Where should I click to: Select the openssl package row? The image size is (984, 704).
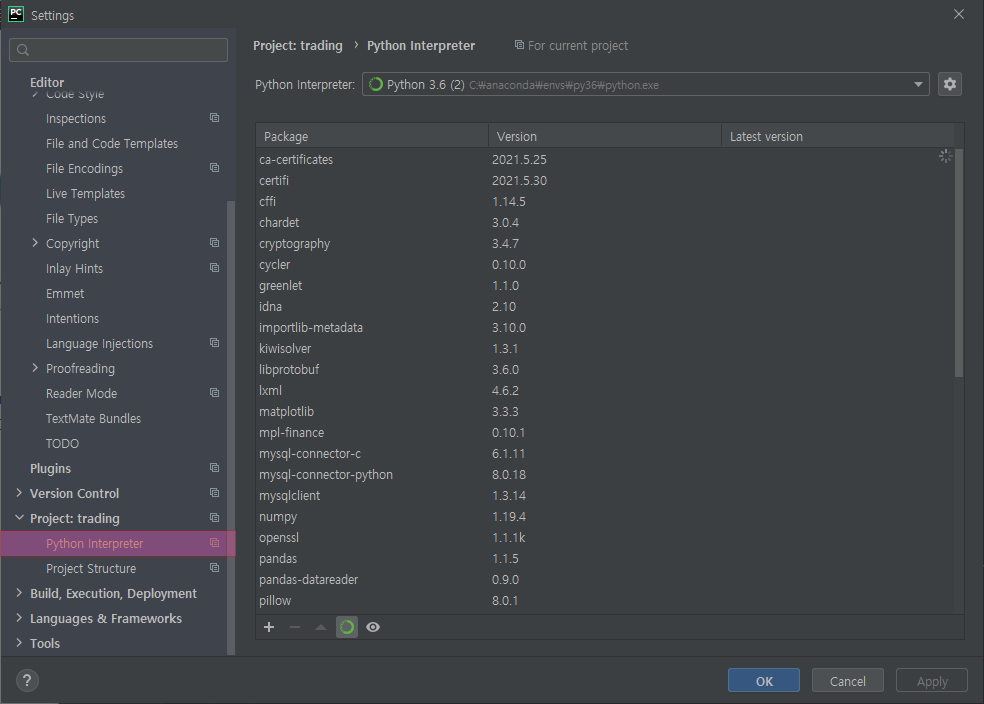click(605, 538)
